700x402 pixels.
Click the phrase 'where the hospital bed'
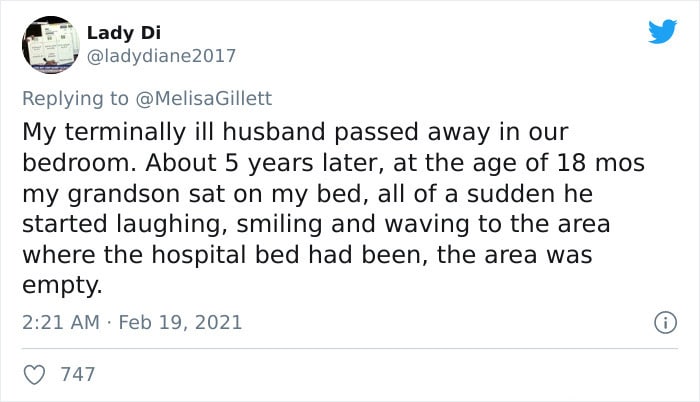pos(161,255)
